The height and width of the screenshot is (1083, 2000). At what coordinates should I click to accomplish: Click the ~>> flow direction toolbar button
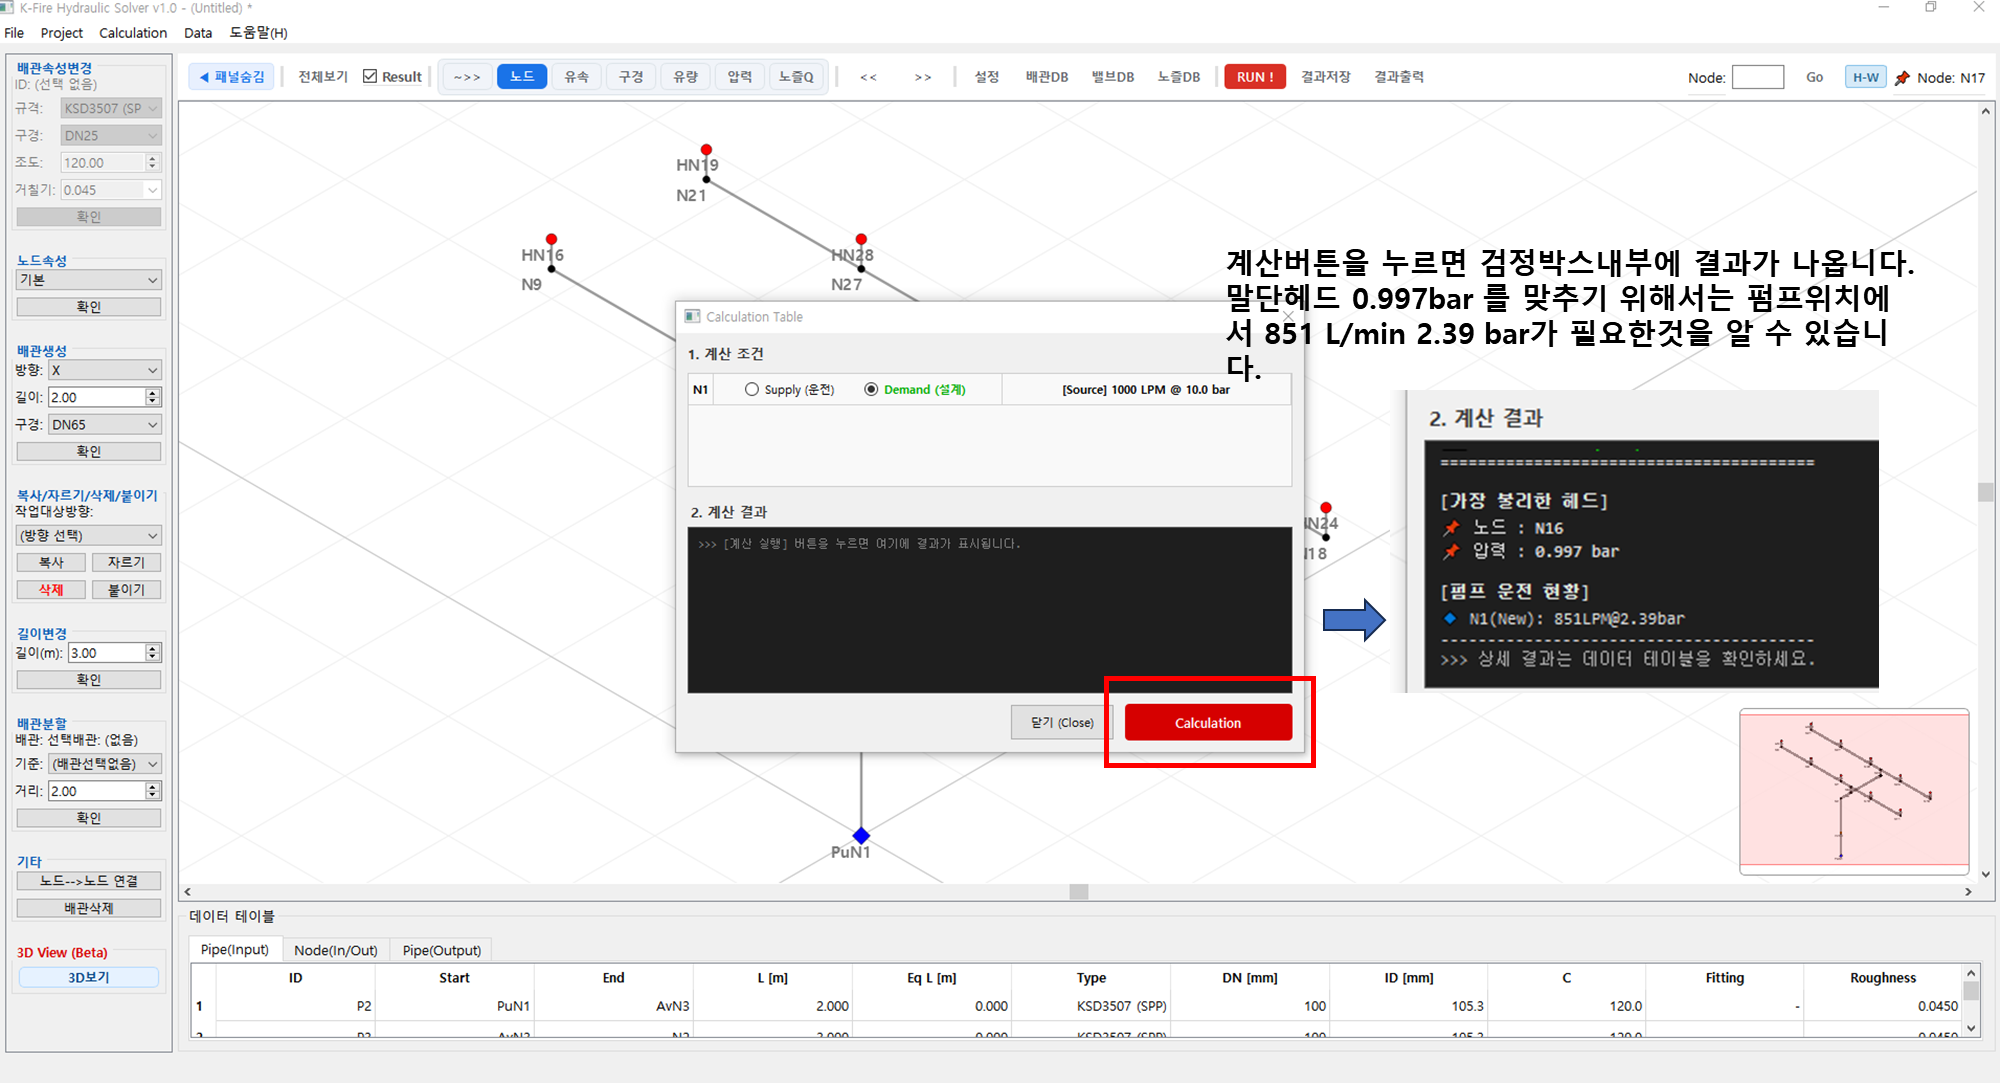click(466, 77)
